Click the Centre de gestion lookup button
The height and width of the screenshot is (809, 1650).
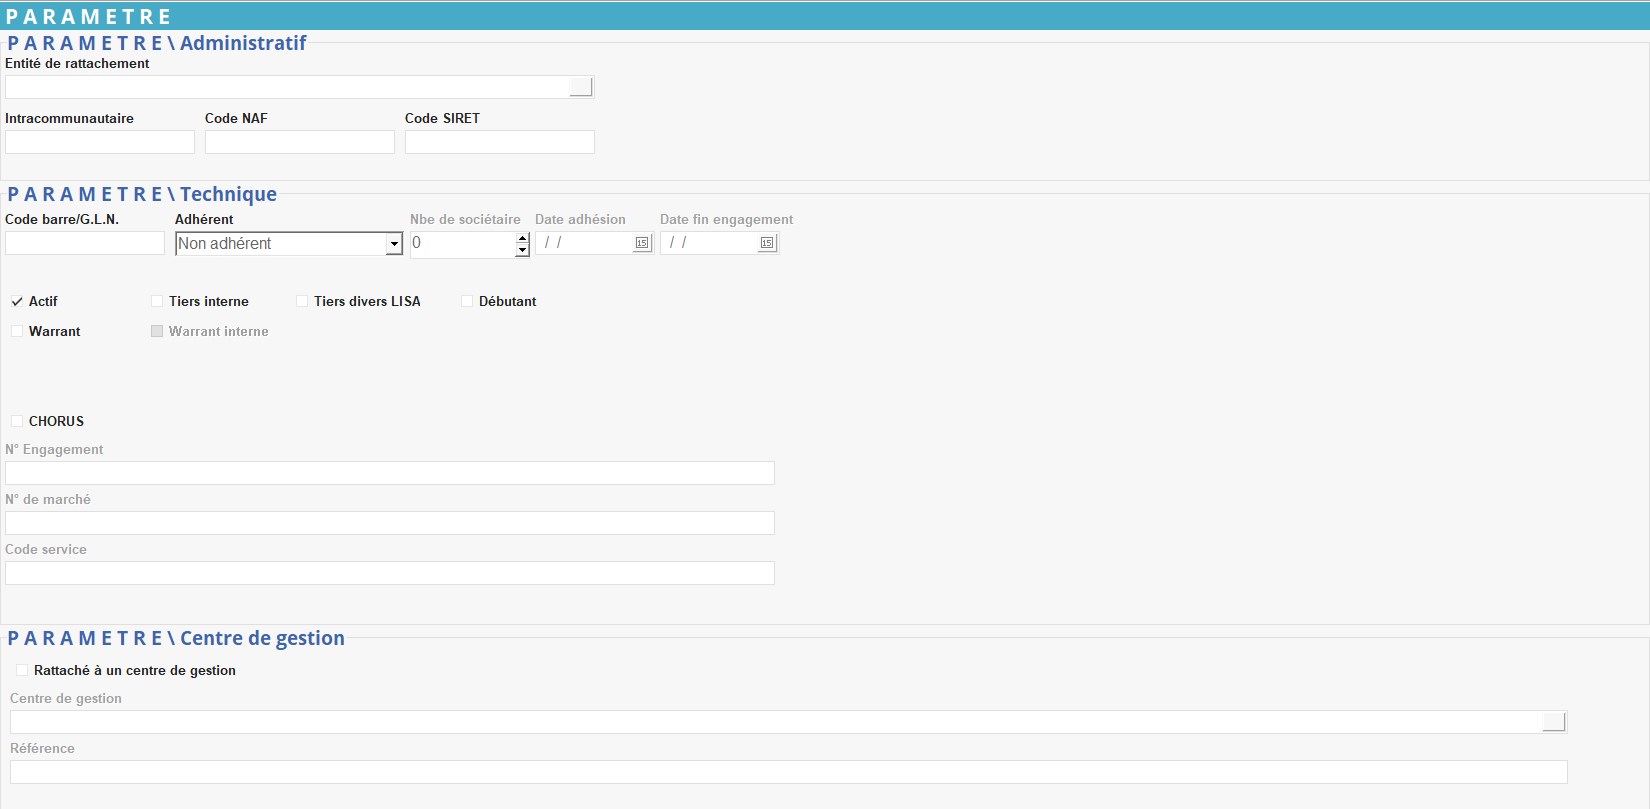(x=1554, y=722)
